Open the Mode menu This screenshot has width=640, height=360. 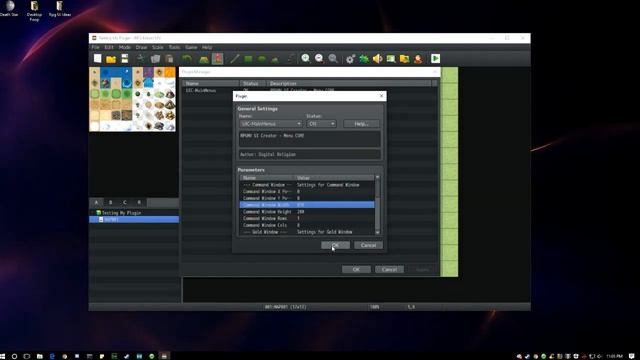click(x=124, y=47)
